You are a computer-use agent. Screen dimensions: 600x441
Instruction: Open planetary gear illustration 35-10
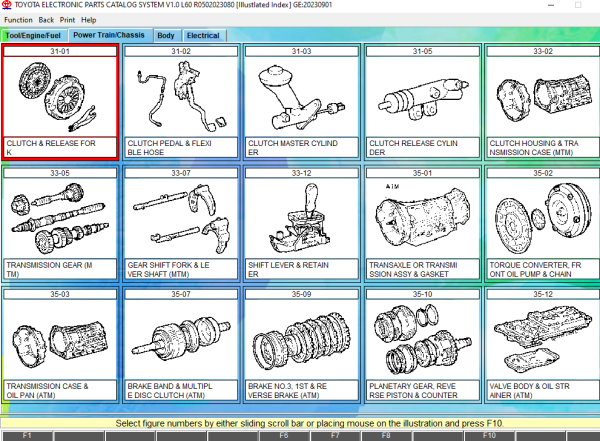coord(422,340)
